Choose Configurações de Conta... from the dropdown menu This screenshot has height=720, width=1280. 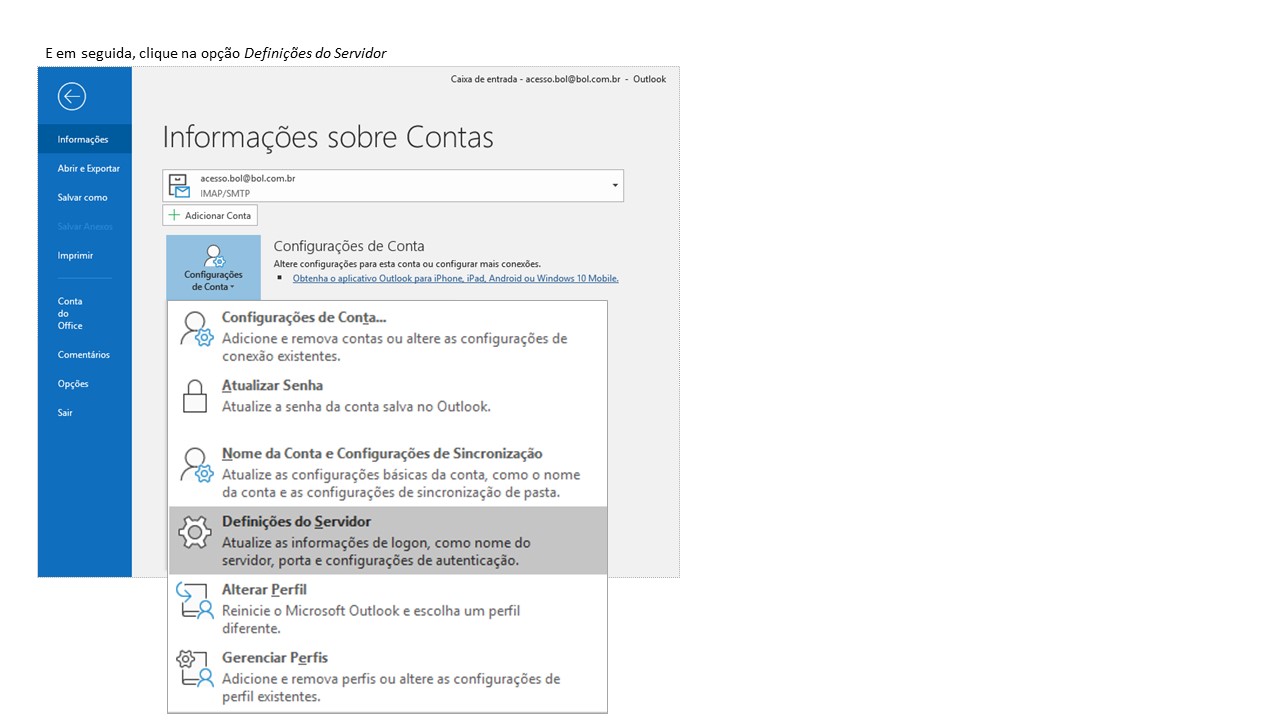tap(388, 335)
